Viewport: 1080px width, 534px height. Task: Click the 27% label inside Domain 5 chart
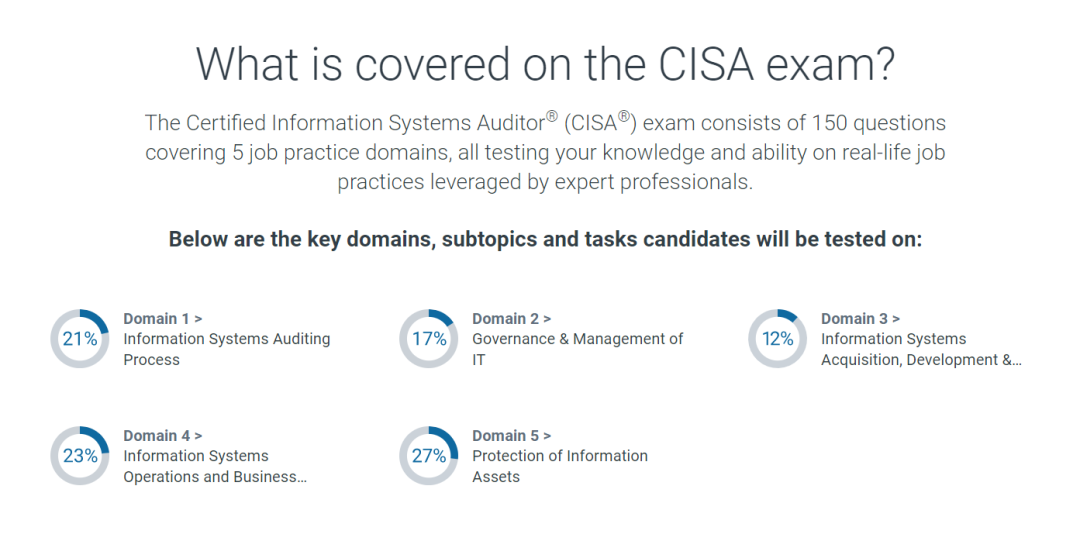(x=428, y=456)
